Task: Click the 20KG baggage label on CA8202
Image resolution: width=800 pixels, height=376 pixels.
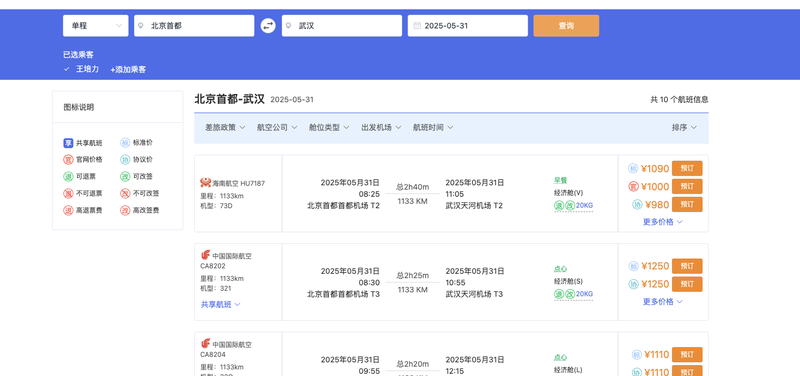Action: pyautogui.click(x=585, y=294)
